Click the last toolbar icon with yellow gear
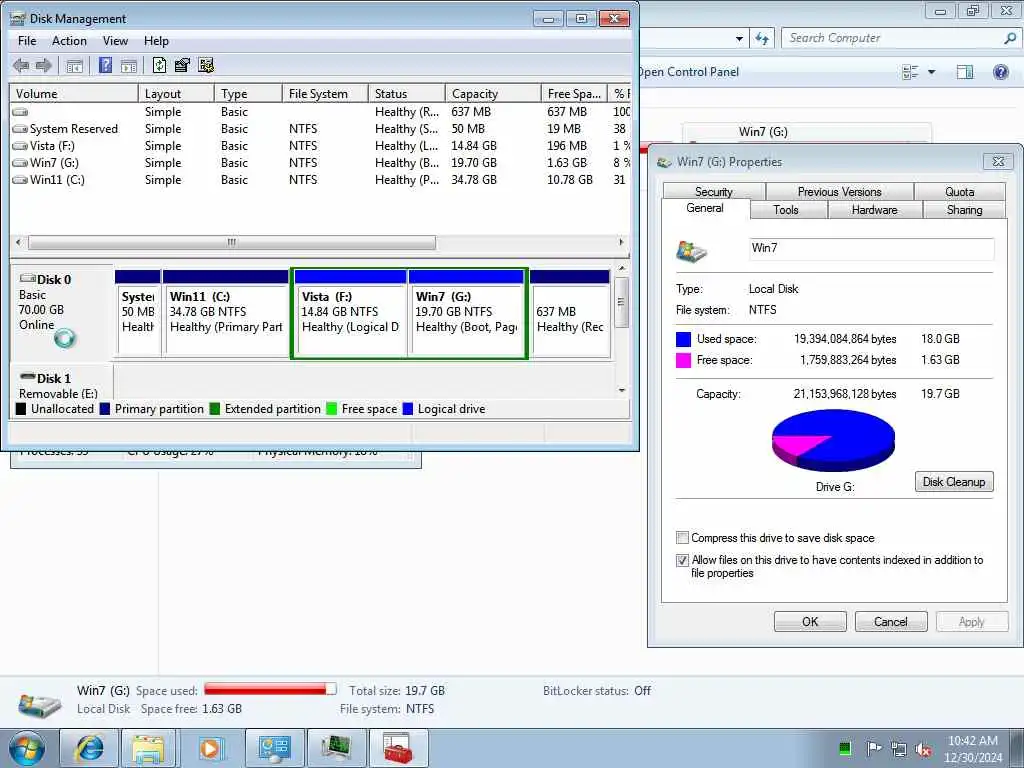The image size is (1024, 768). [x=206, y=65]
